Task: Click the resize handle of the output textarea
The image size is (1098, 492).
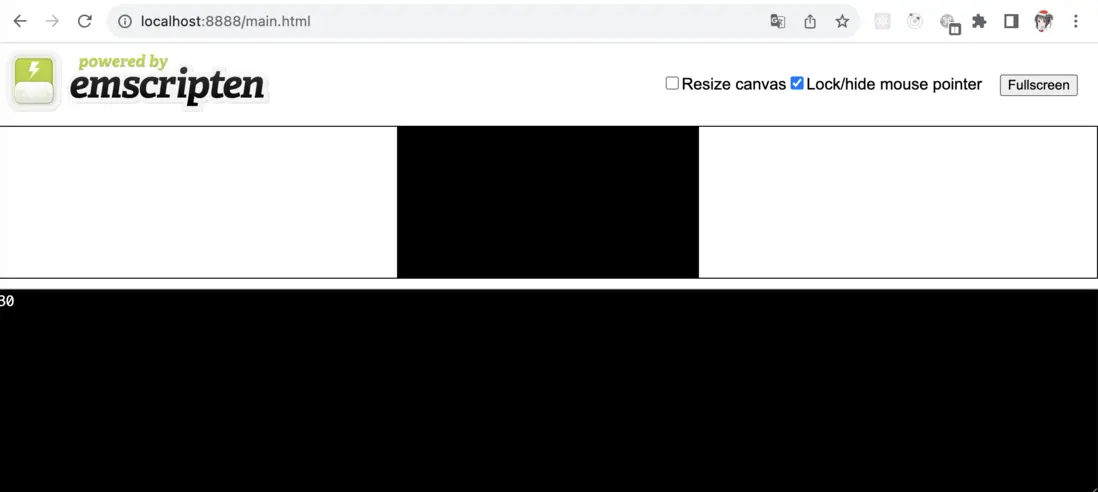Action: coord(1092,486)
